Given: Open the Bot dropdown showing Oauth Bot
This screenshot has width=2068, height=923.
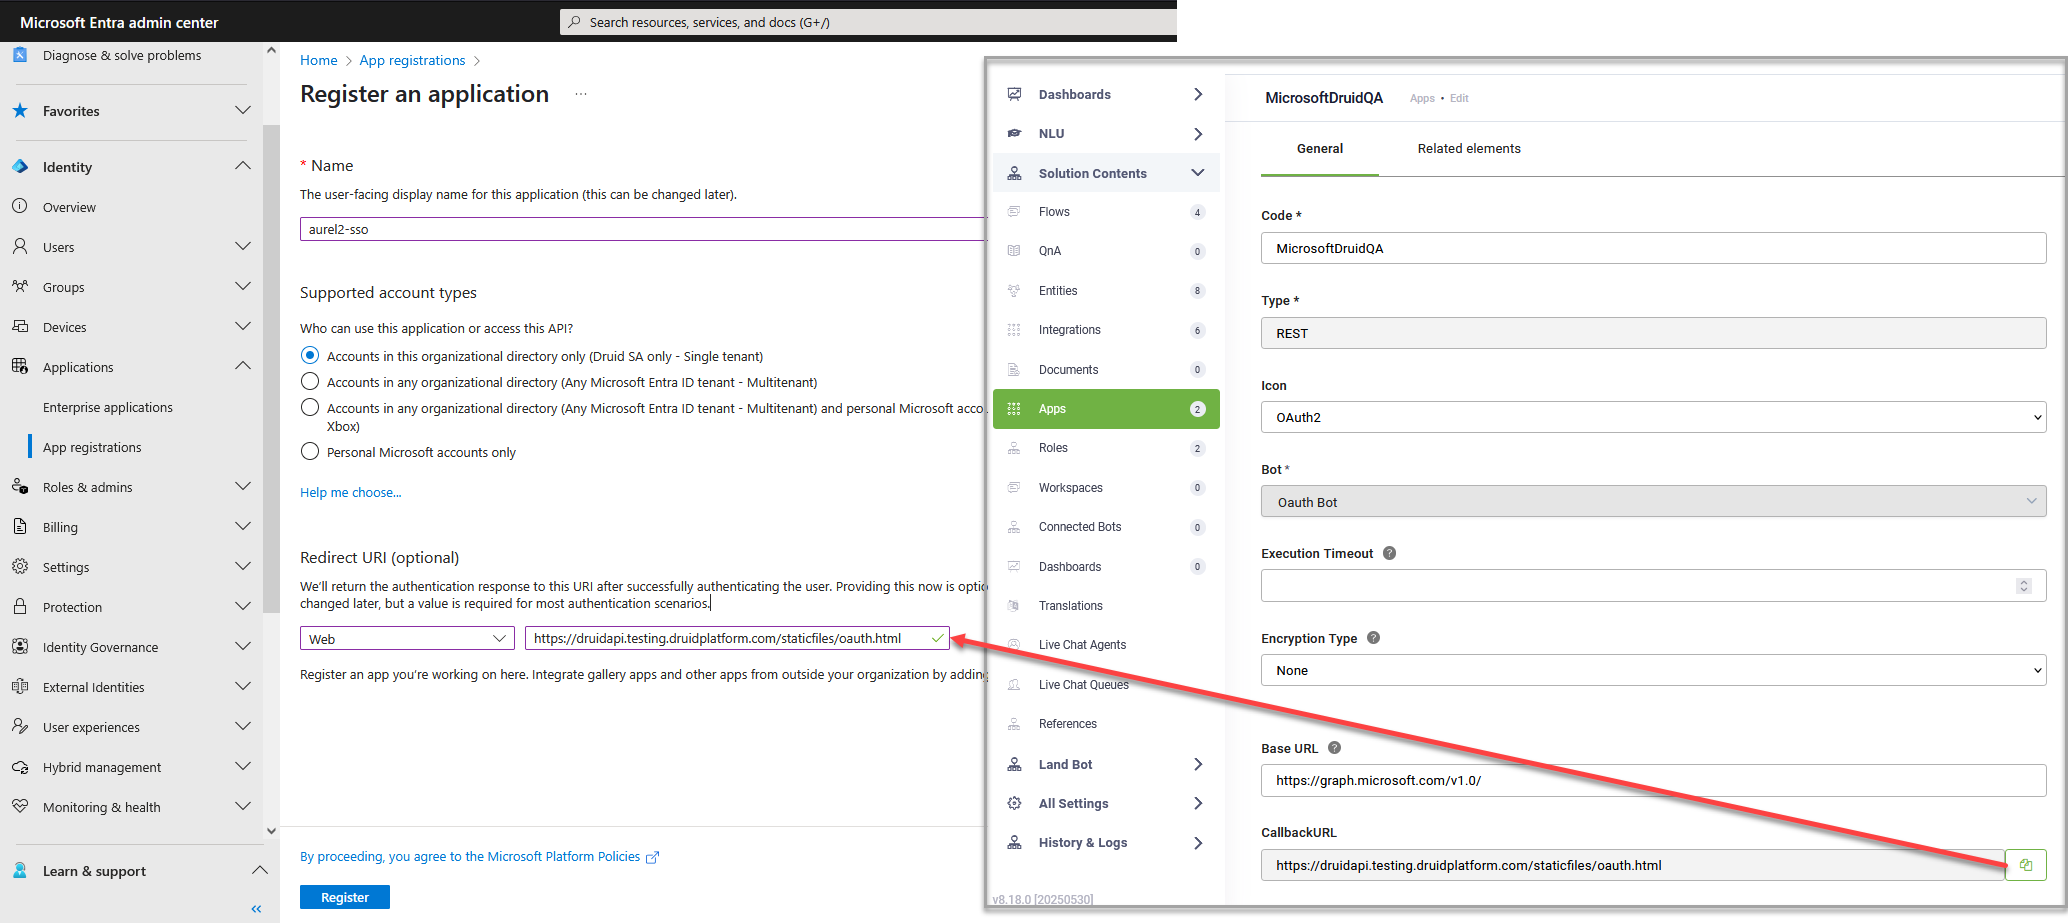Looking at the screenshot, I should pos(1653,502).
